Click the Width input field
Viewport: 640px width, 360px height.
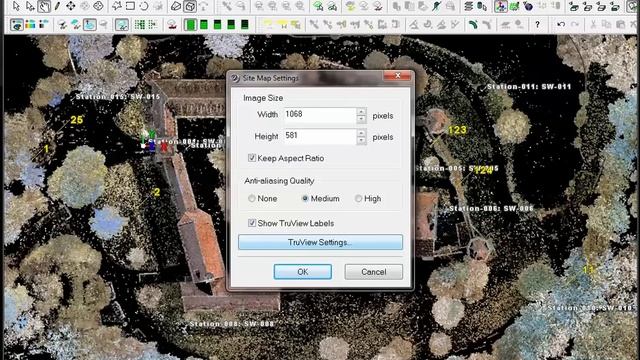click(320, 115)
